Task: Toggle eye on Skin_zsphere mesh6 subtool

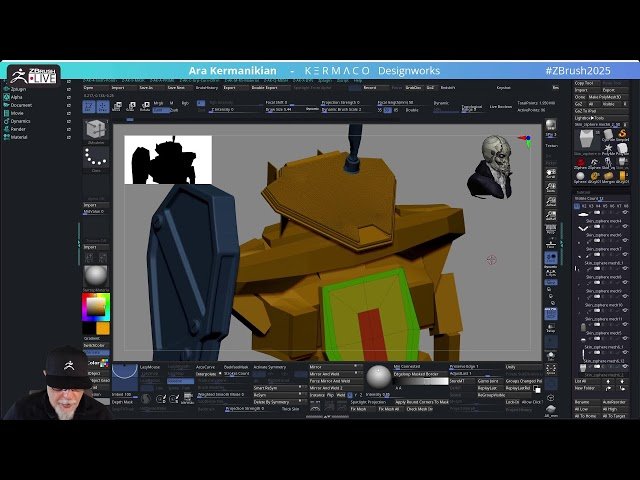Action: point(625,240)
